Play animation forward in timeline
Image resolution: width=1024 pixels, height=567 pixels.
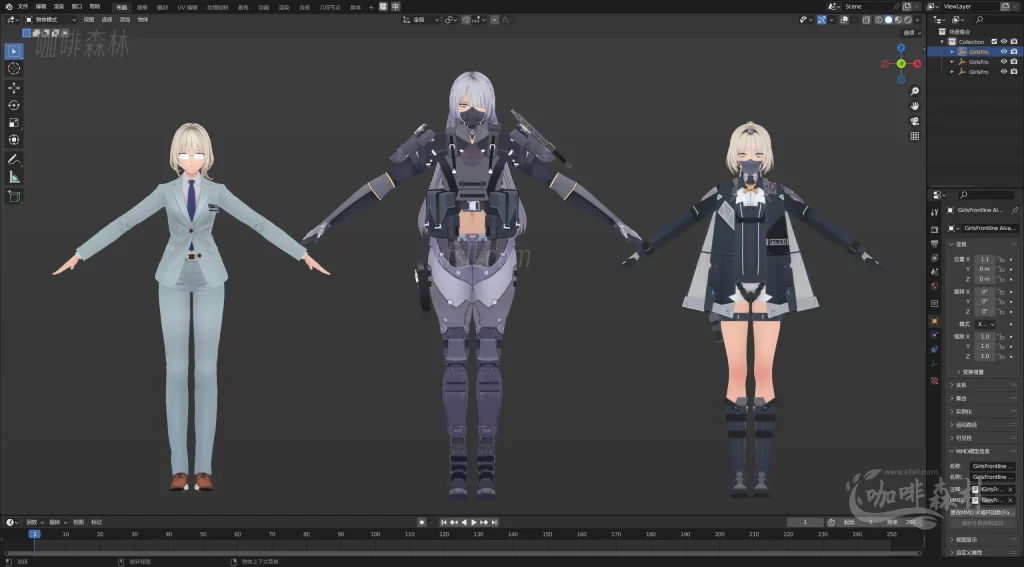(x=473, y=522)
